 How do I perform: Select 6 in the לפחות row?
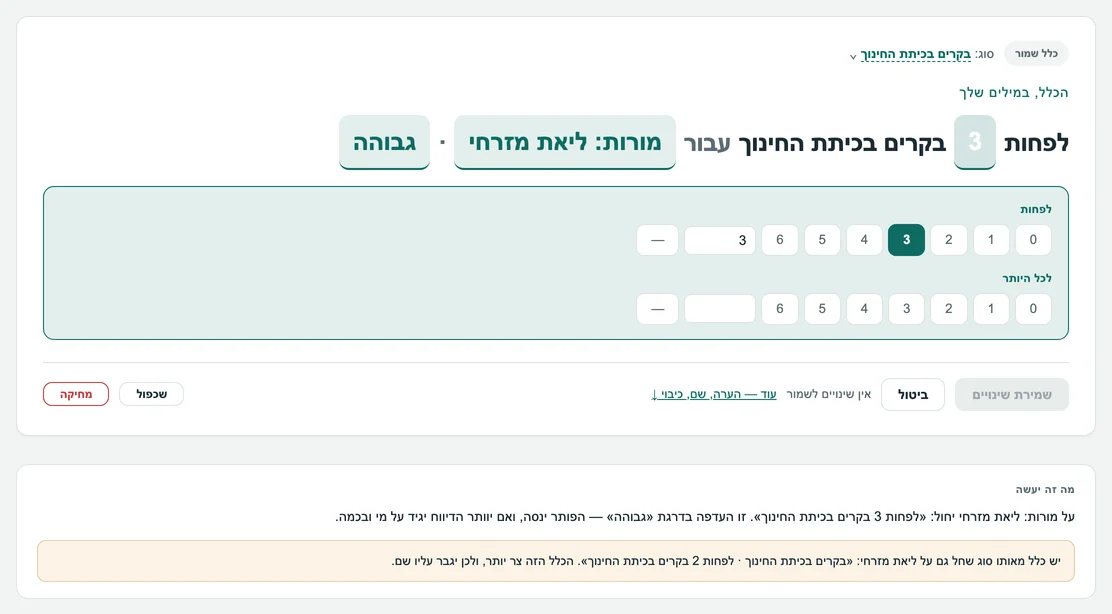tap(779, 240)
